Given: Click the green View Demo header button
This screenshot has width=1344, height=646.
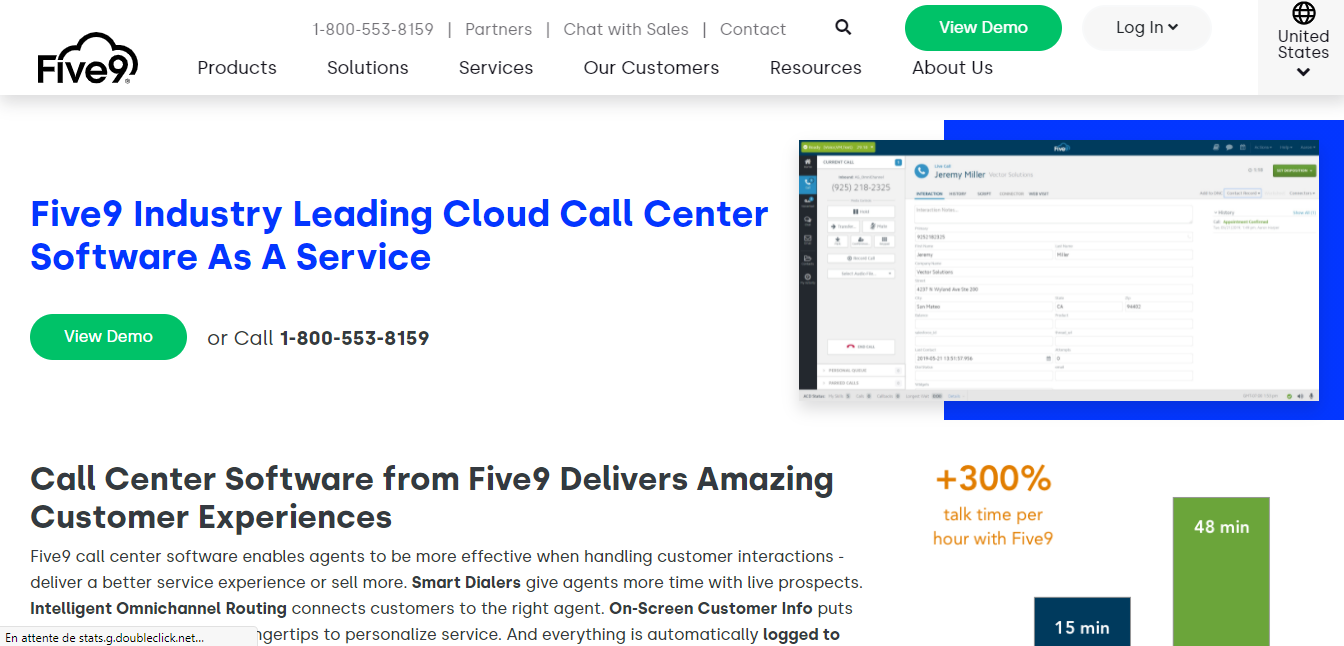Looking at the screenshot, I should (983, 28).
